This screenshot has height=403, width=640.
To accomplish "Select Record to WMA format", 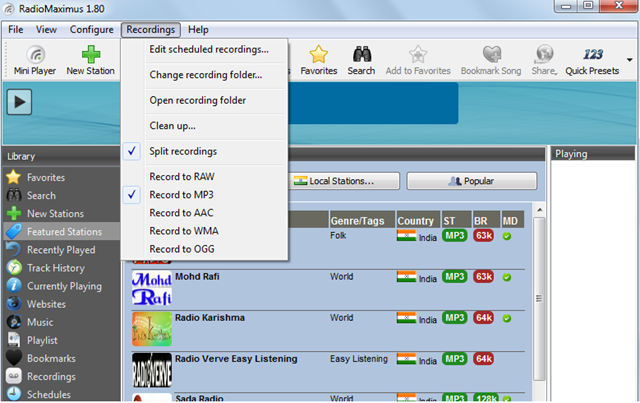I will pyautogui.click(x=204, y=231).
